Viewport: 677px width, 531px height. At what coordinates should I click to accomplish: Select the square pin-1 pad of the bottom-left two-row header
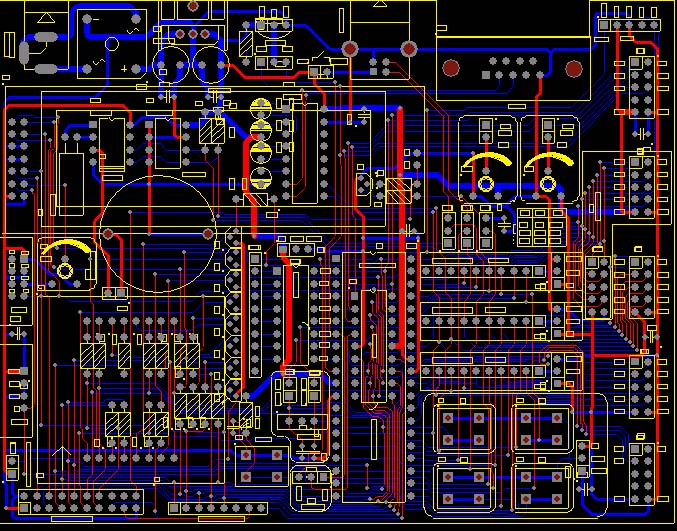(x=25, y=508)
